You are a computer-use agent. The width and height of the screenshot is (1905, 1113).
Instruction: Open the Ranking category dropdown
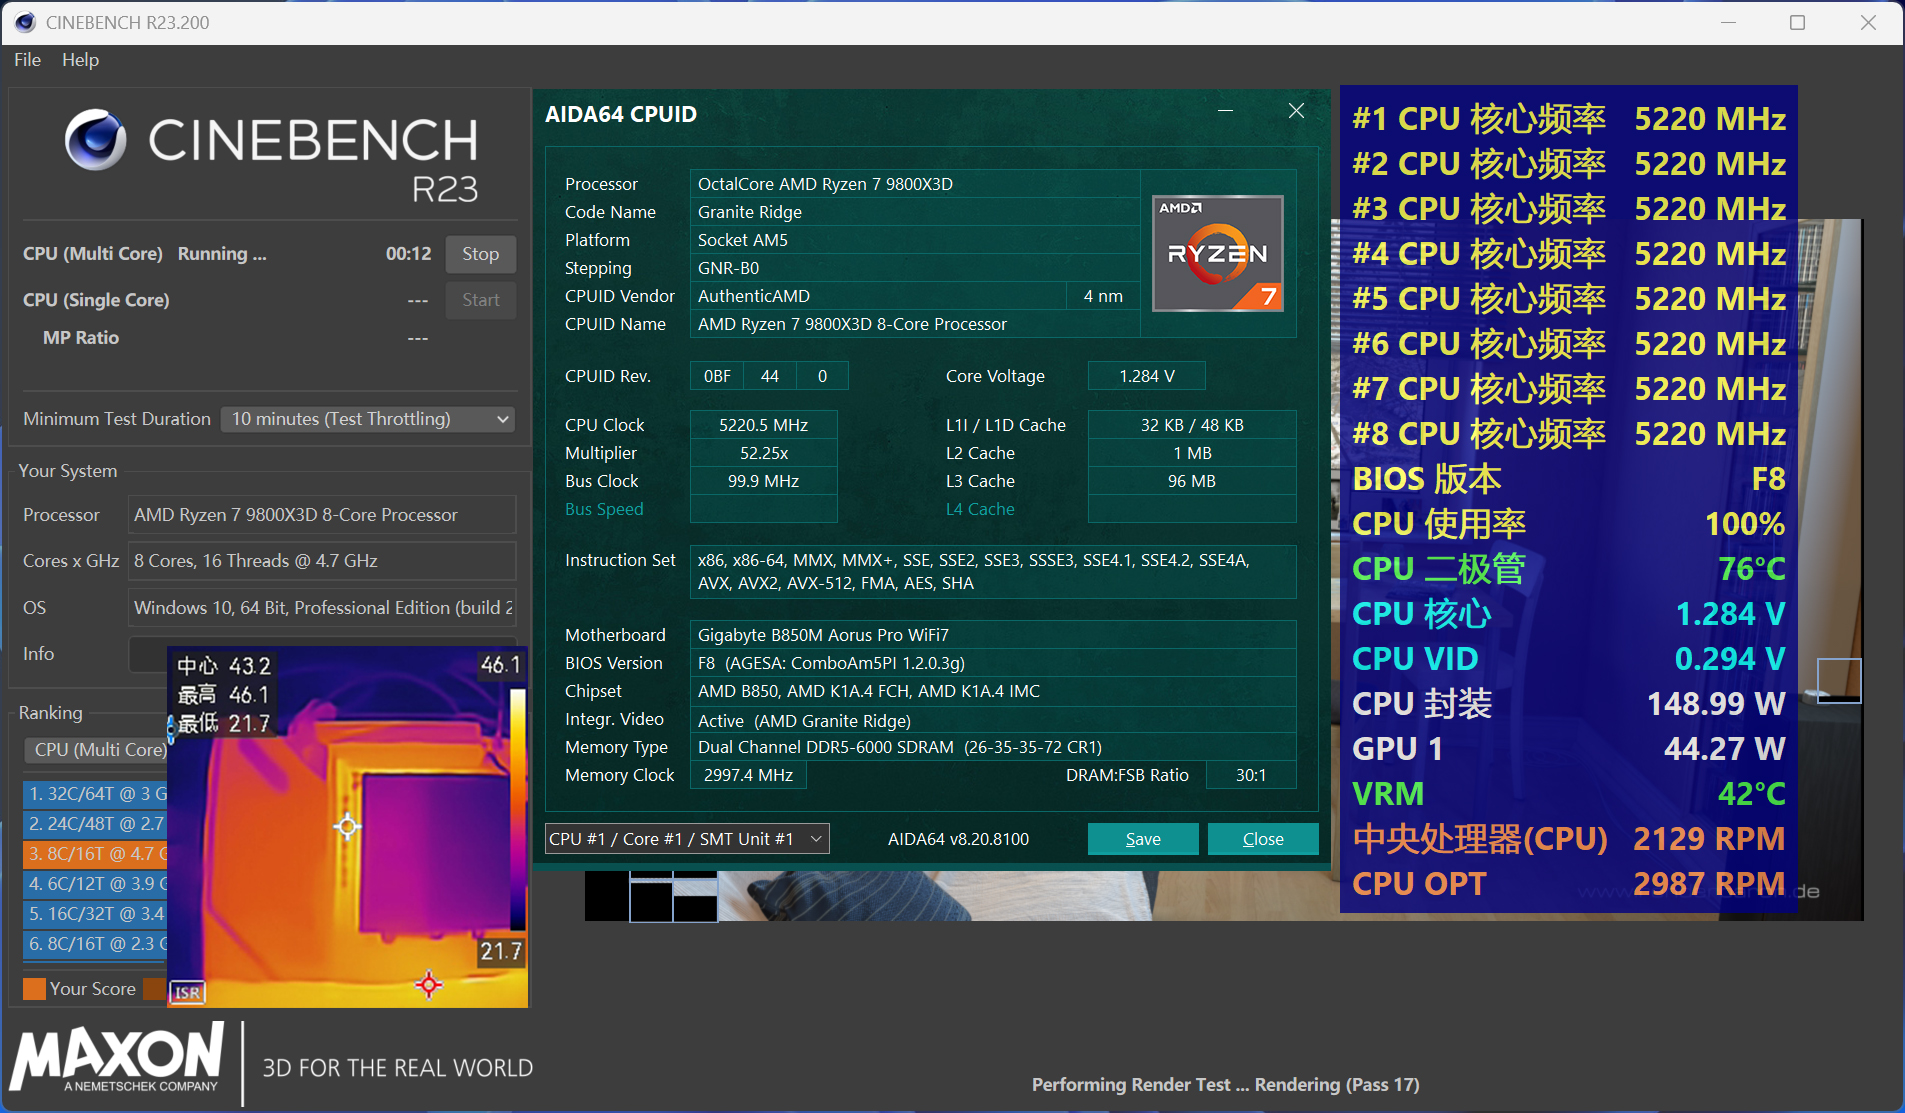96,750
